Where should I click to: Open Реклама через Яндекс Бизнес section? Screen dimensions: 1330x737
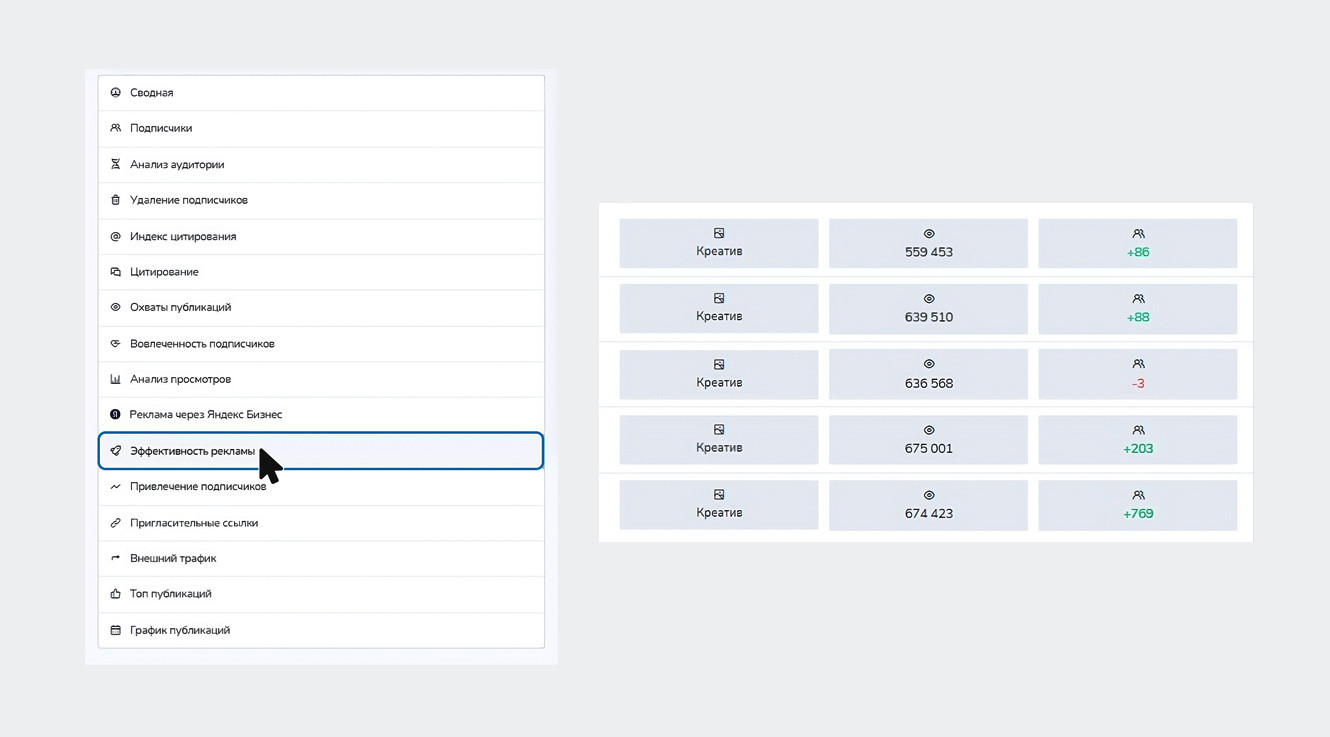tap(206, 414)
